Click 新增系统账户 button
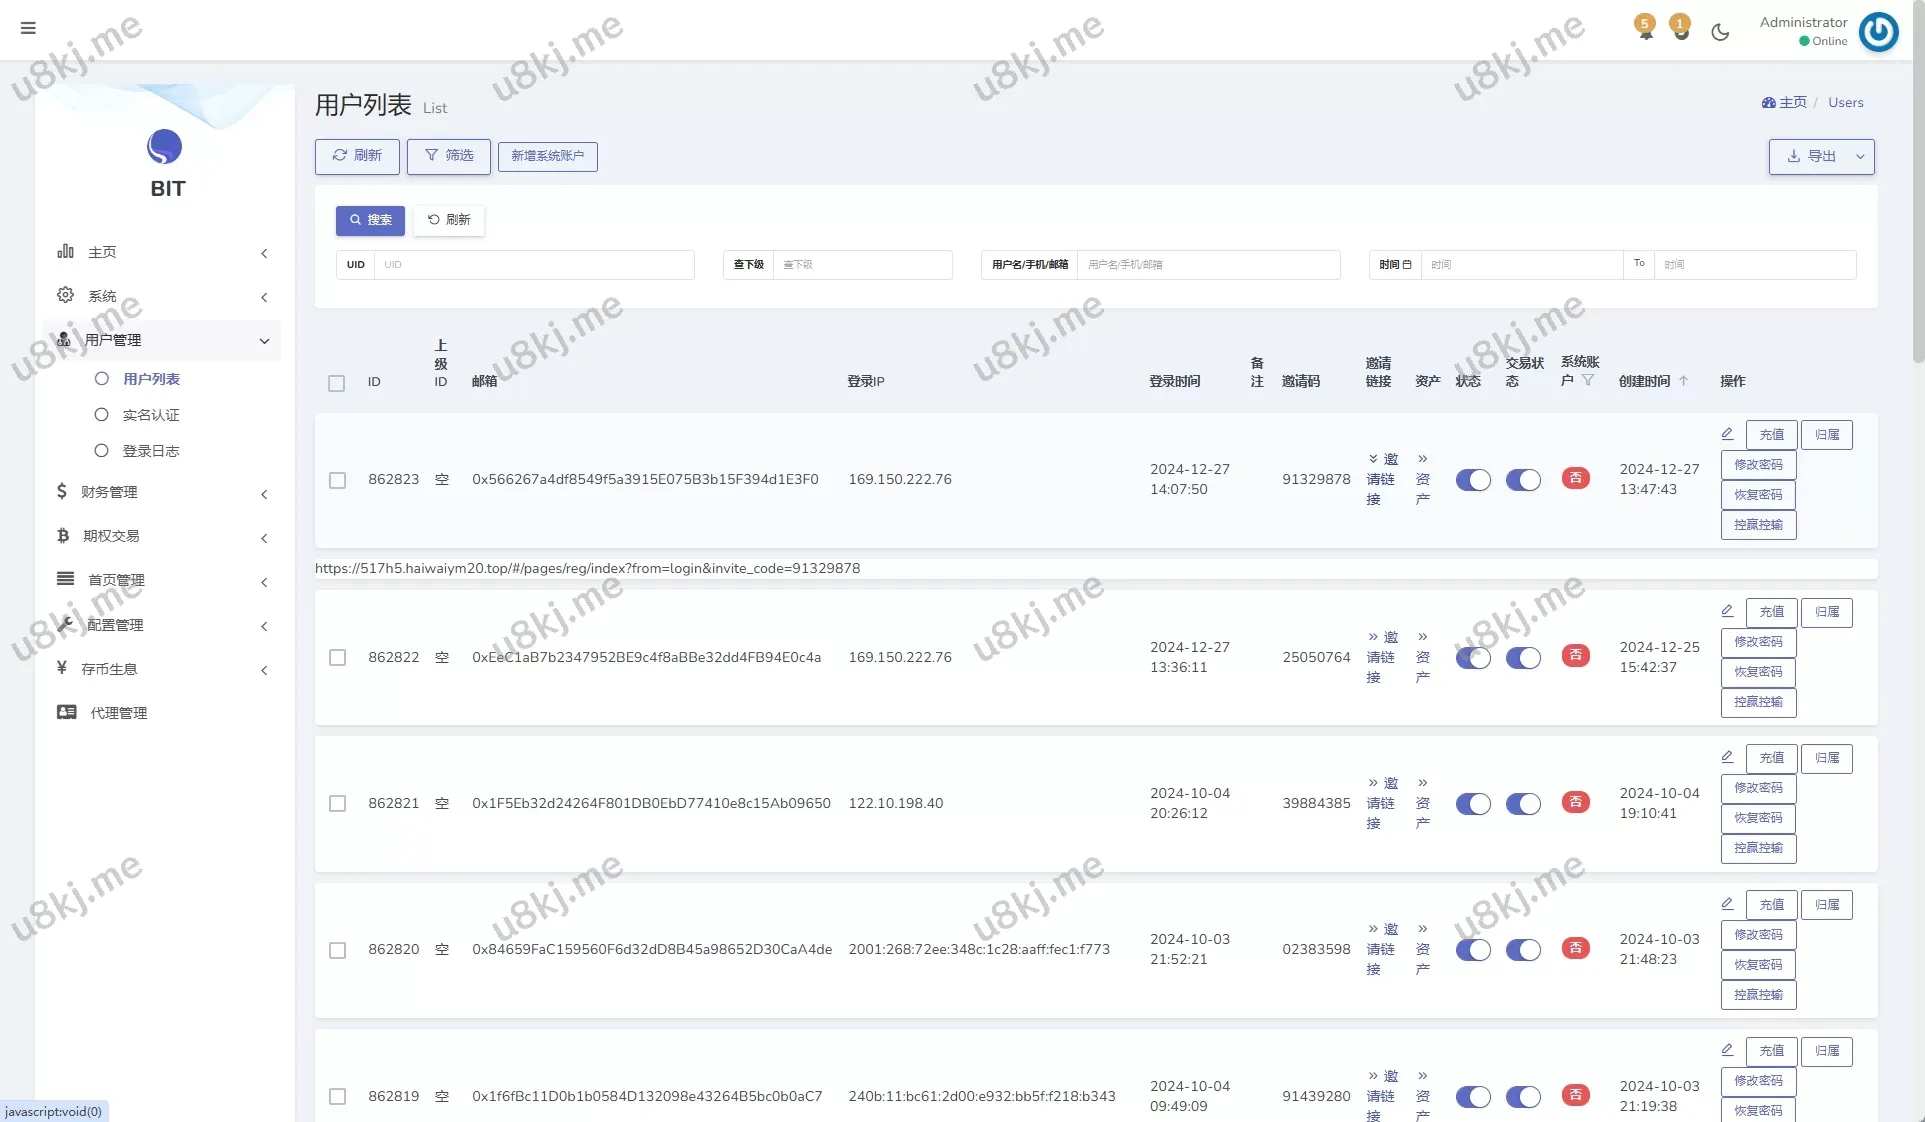The width and height of the screenshot is (1925, 1122). tap(547, 156)
